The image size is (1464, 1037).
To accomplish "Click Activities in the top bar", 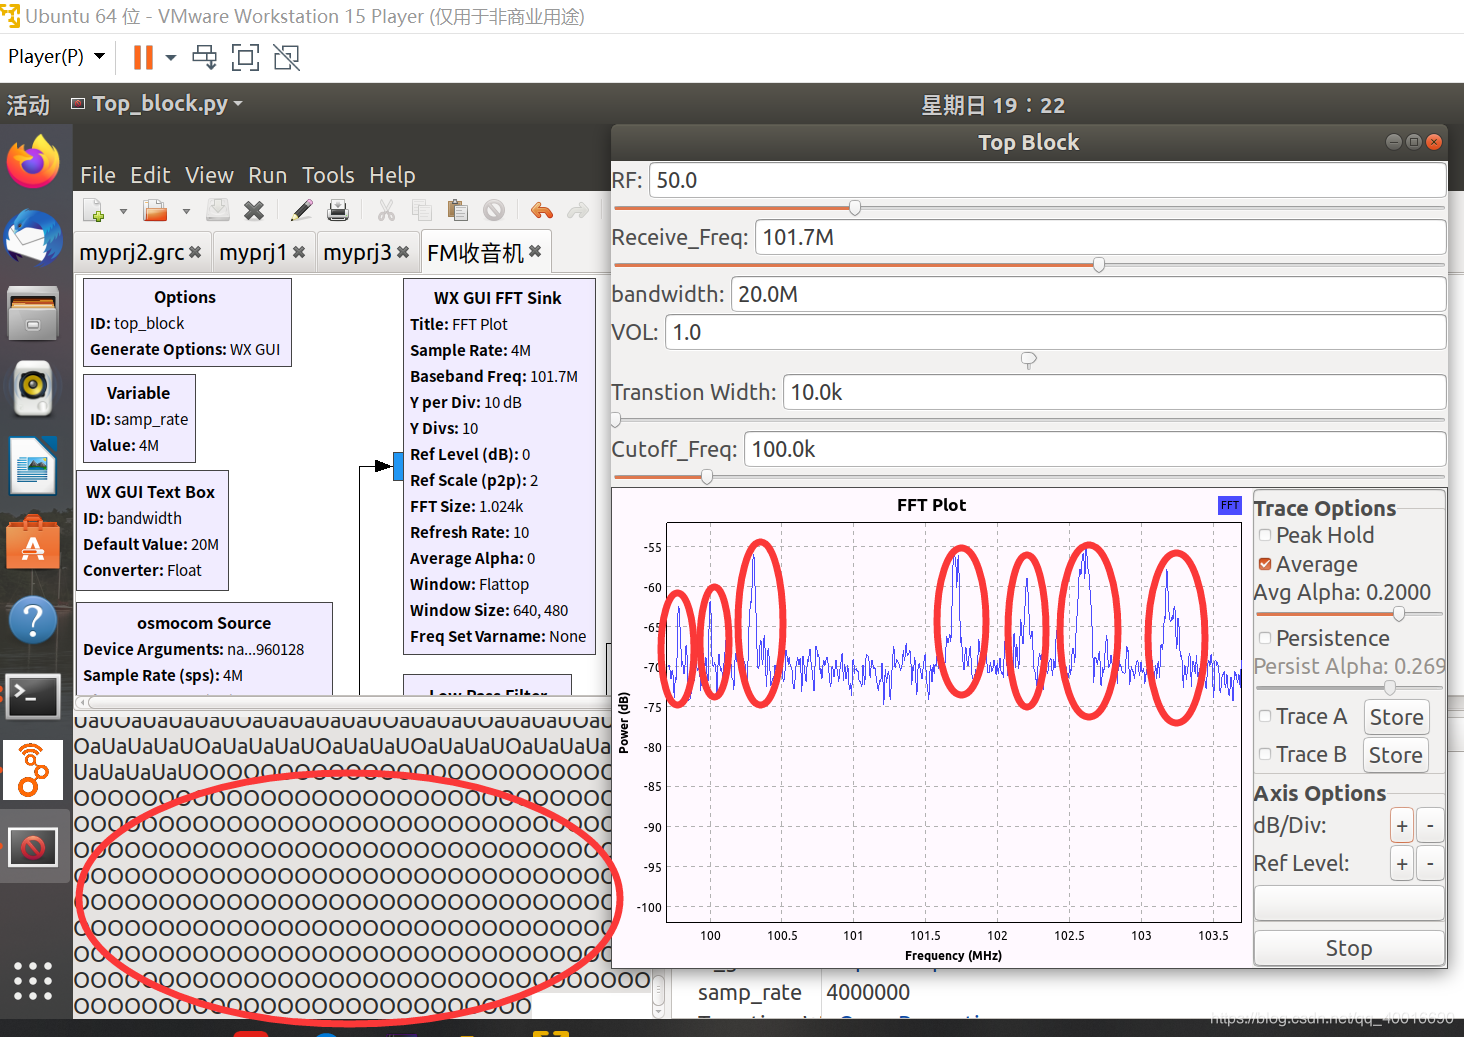I will (x=28, y=105).
